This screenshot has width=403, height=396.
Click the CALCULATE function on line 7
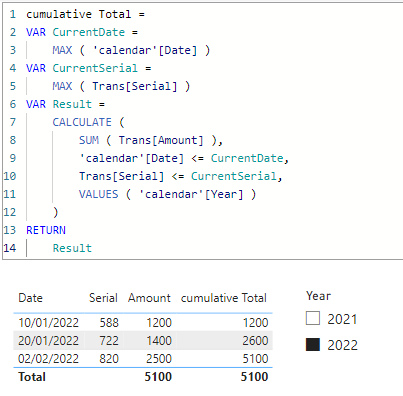[x=82, y=122]
